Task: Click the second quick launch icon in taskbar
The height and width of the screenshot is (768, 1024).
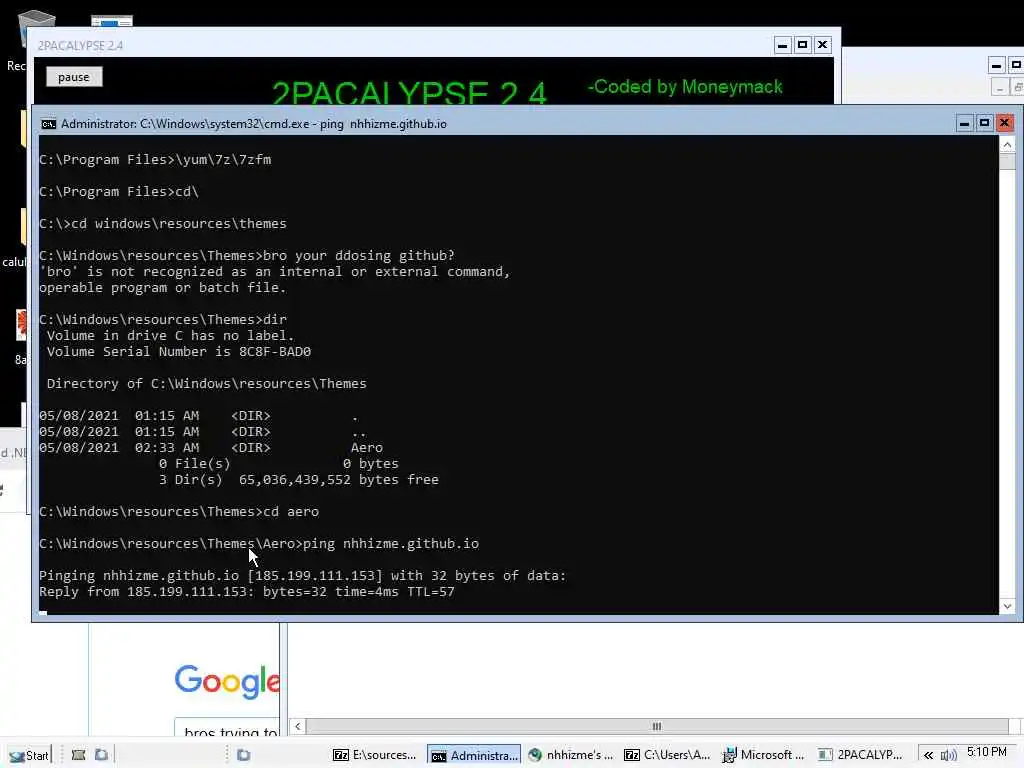Action: (101, 755)
